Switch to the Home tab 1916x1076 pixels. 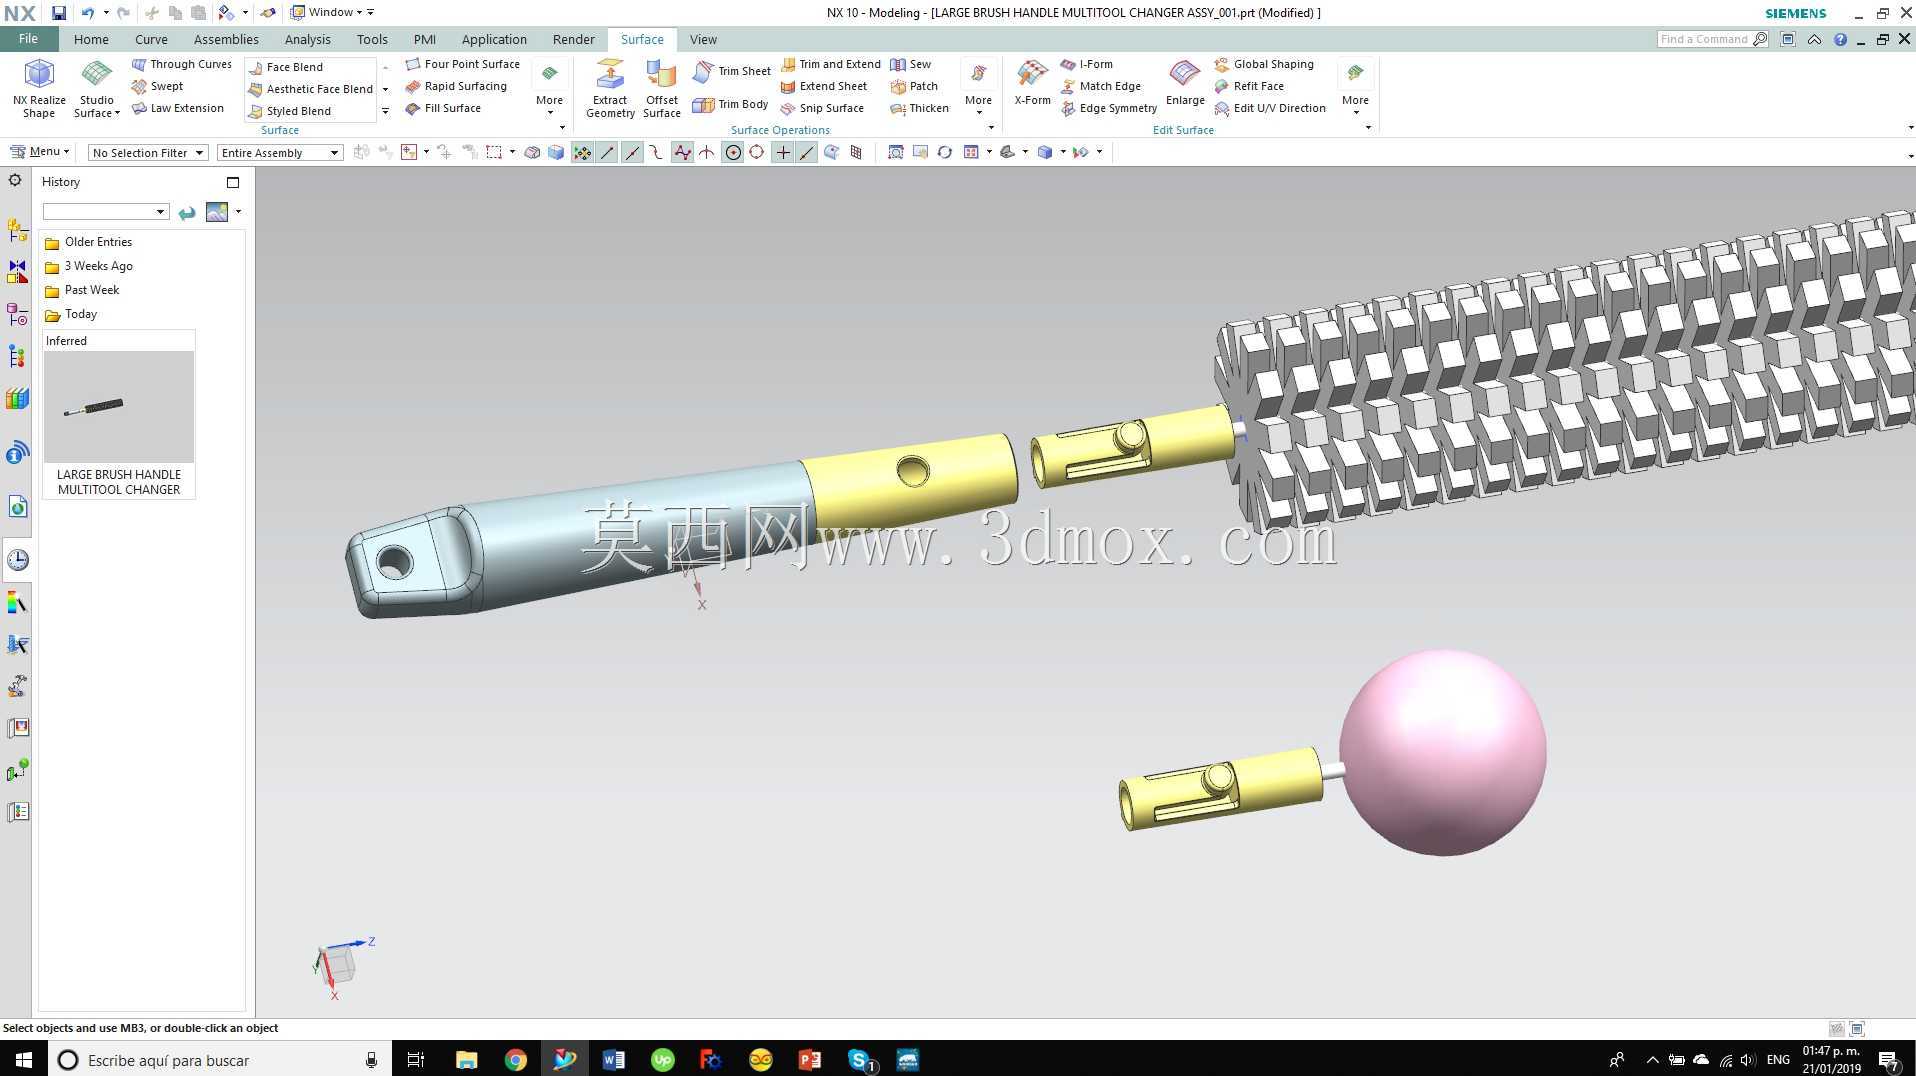91,39
